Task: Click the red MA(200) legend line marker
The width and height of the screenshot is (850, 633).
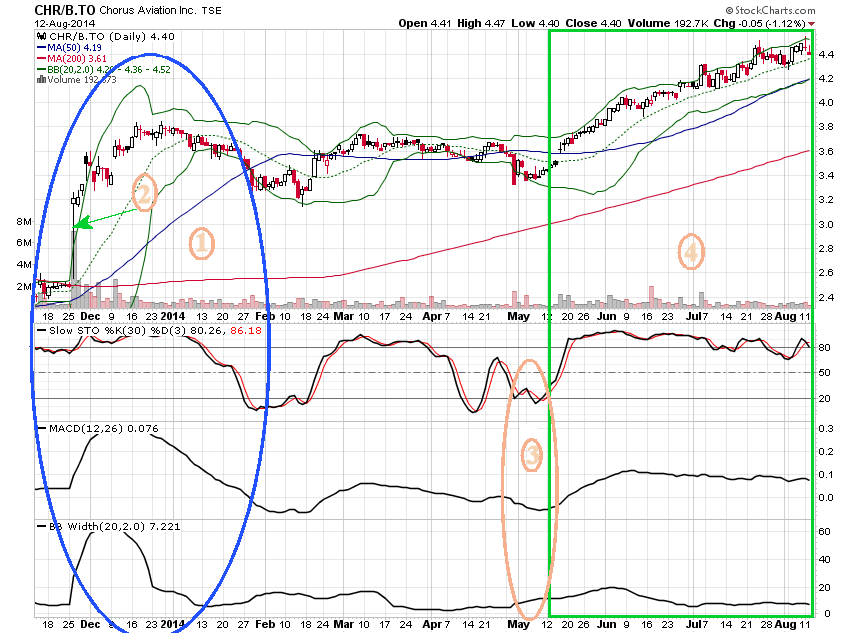Action: click(x=41, y=59)
